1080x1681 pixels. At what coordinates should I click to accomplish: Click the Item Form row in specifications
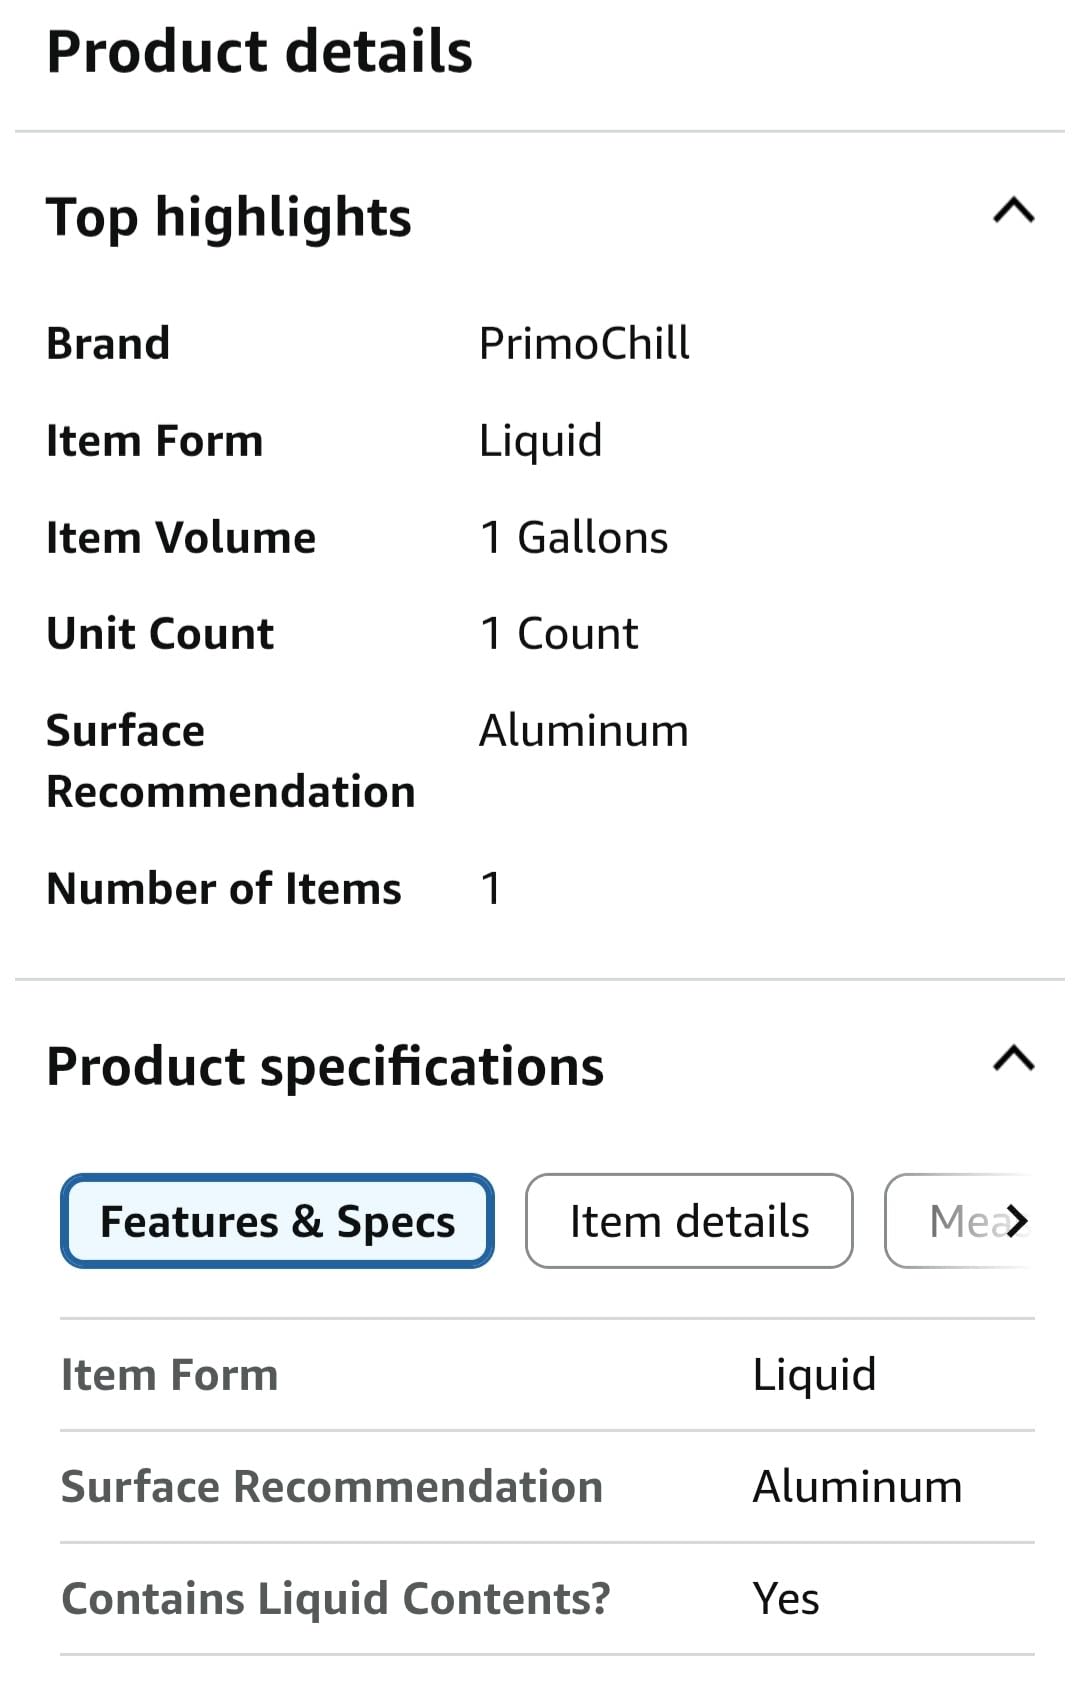click(168, 1374)
